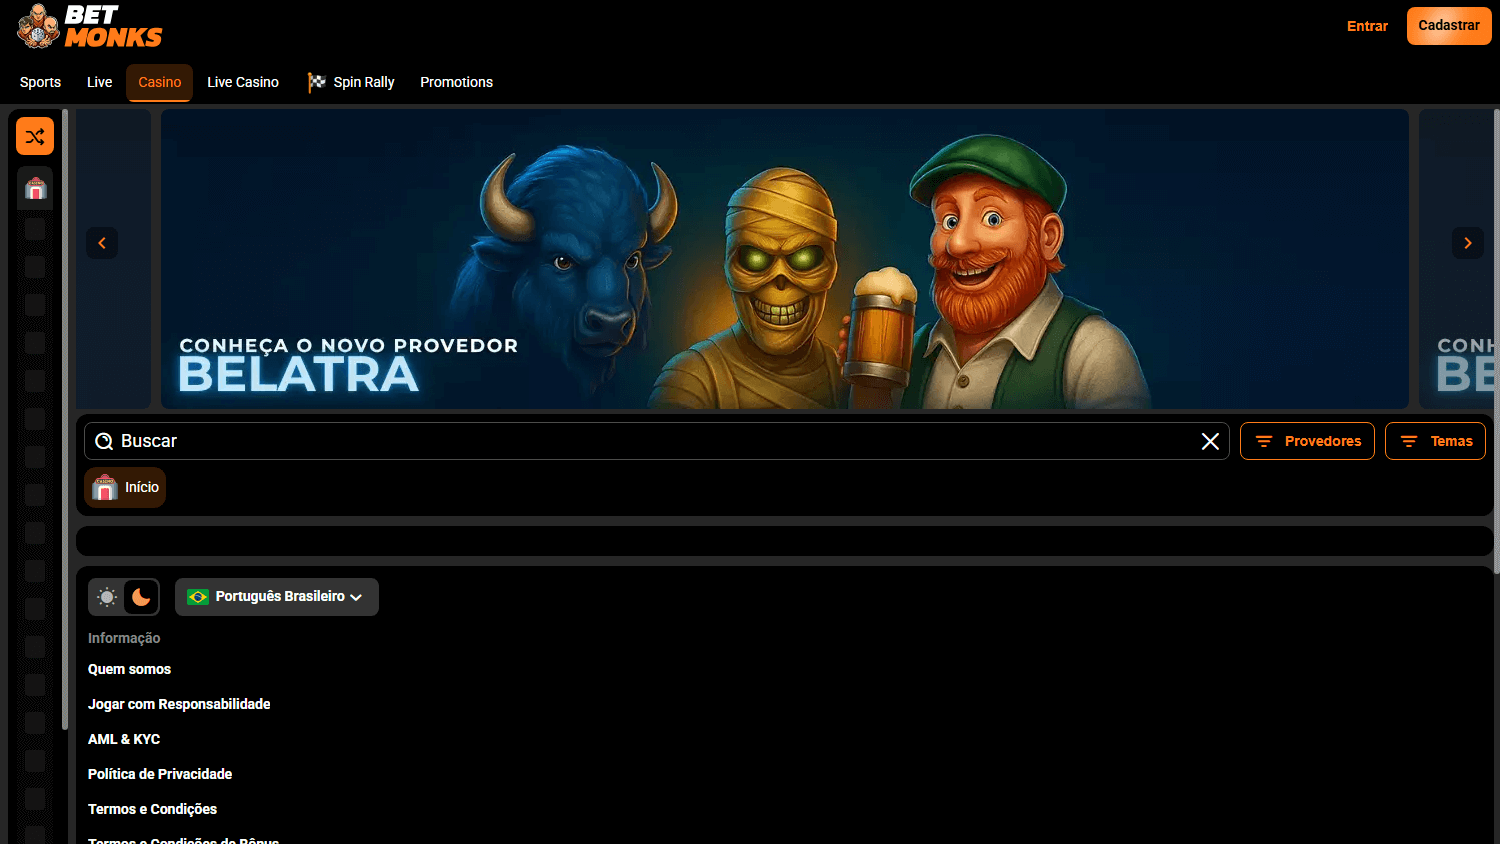Switch to light theme with the sun toggle

click(107, 596)
